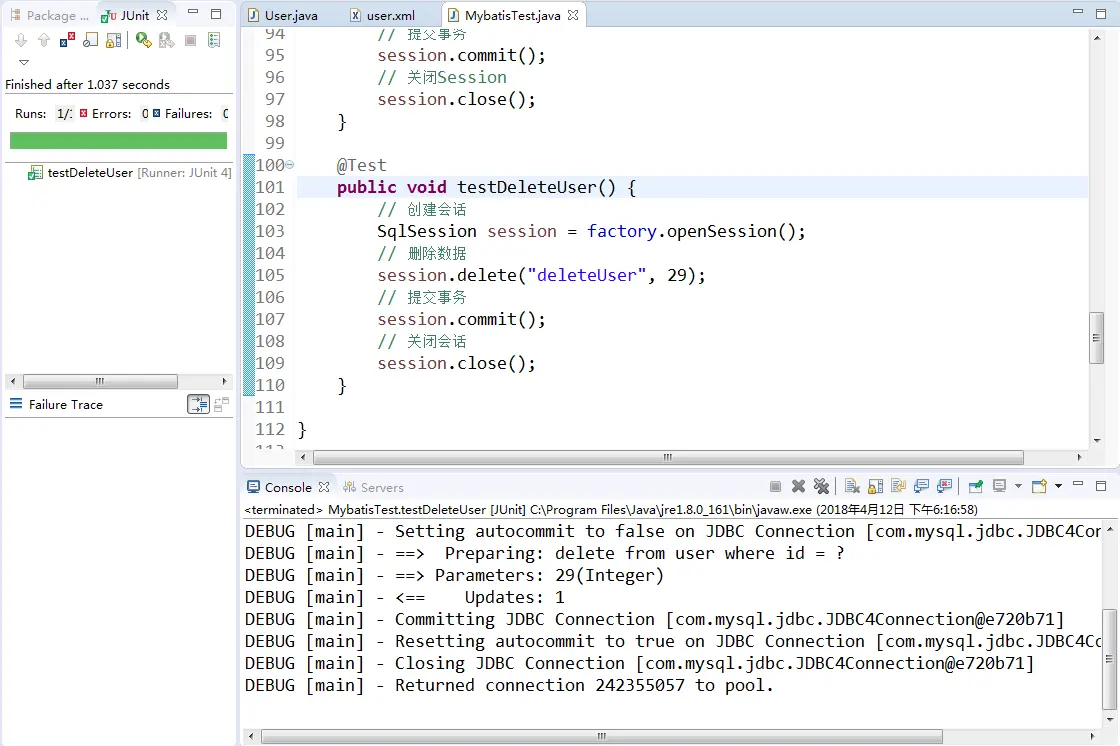This screenshot has width=1120, height=746.
Task: Click editor scroll down arrow
Action: pos(1096,441)
